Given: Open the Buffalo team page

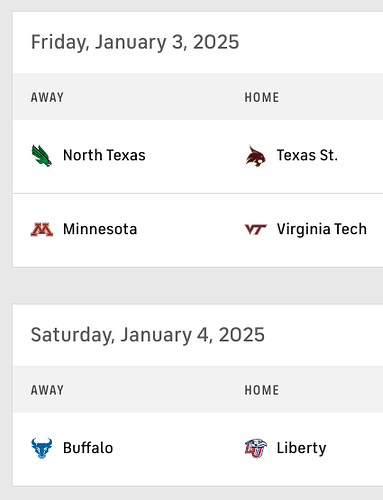Looking at the screenshot, I should pyautogui.click(x=88, y=448).
